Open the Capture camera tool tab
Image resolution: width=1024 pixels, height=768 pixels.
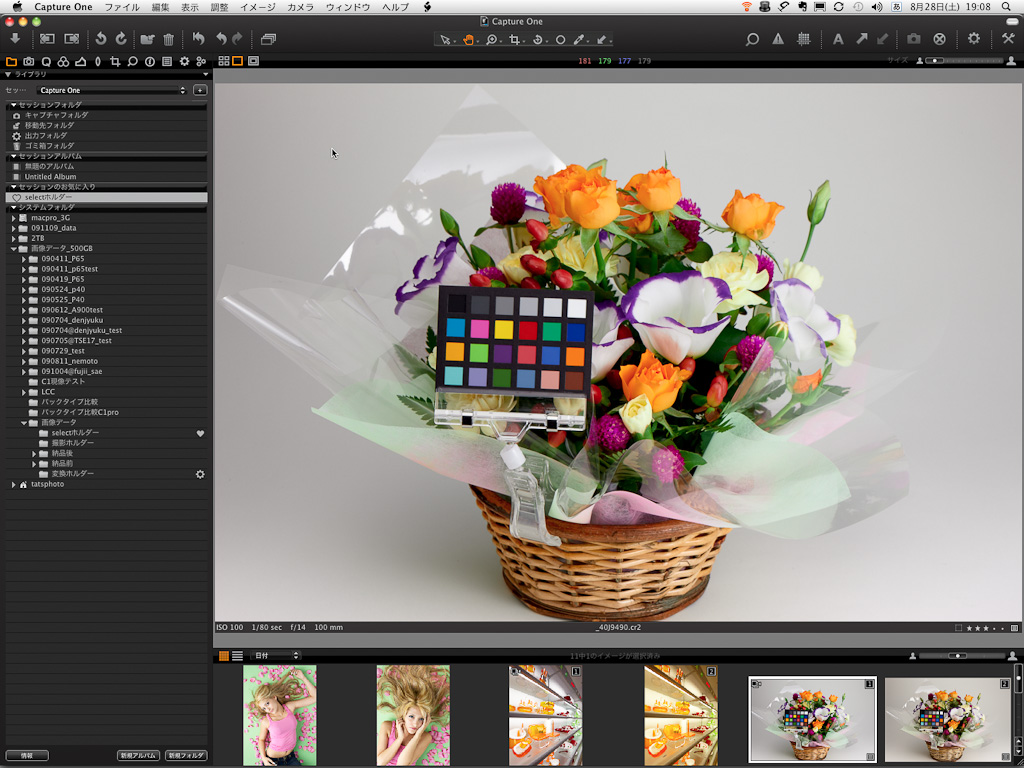(28, 62)
